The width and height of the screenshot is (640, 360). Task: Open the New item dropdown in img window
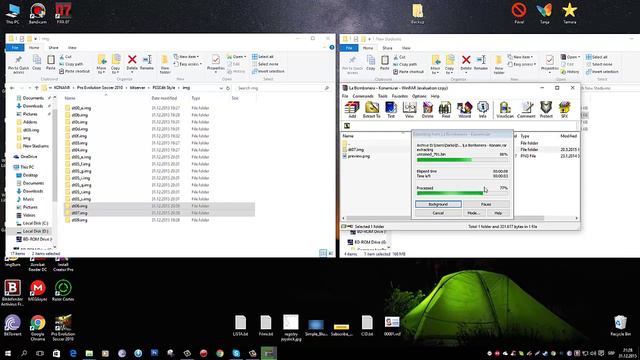(187, 57)
